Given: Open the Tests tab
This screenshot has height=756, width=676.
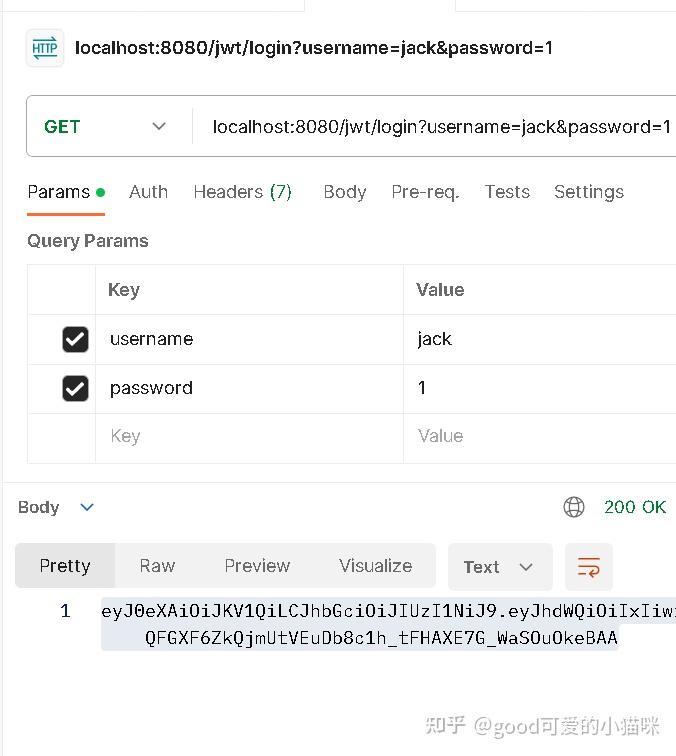Looking at the screenshot, I should point(507,192).
